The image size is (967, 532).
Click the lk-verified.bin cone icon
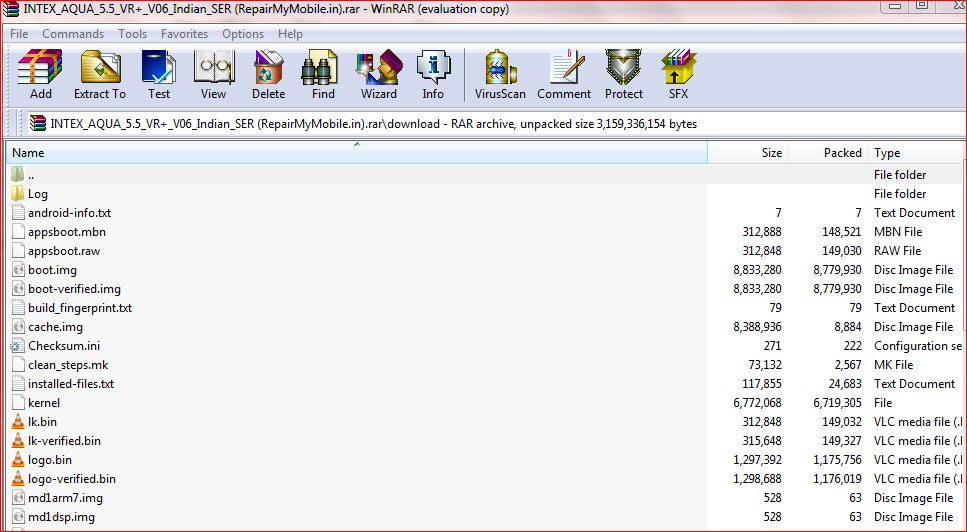pyautogui.click(x=18, y=441)
